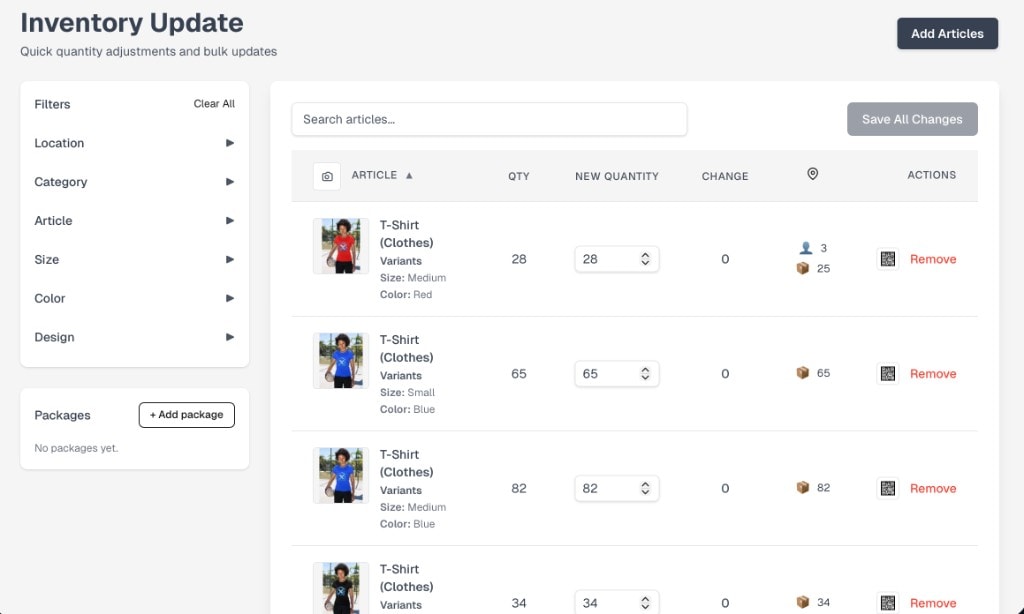
Task: Click the new quantity field showing 82
Action: coord(616,488)
